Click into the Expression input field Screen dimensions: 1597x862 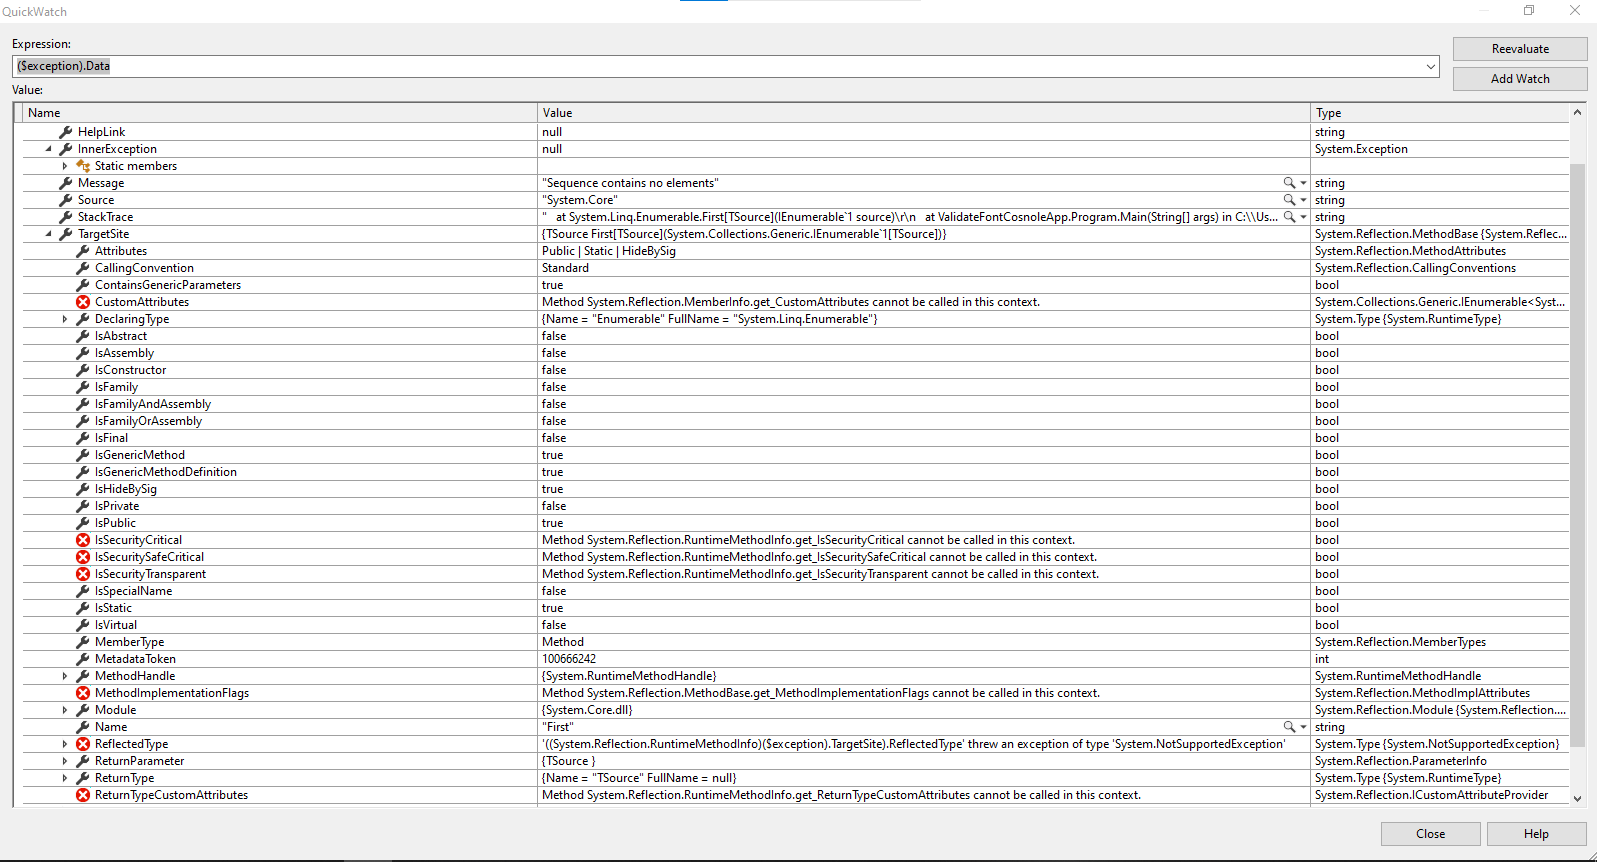coord(718,66)
